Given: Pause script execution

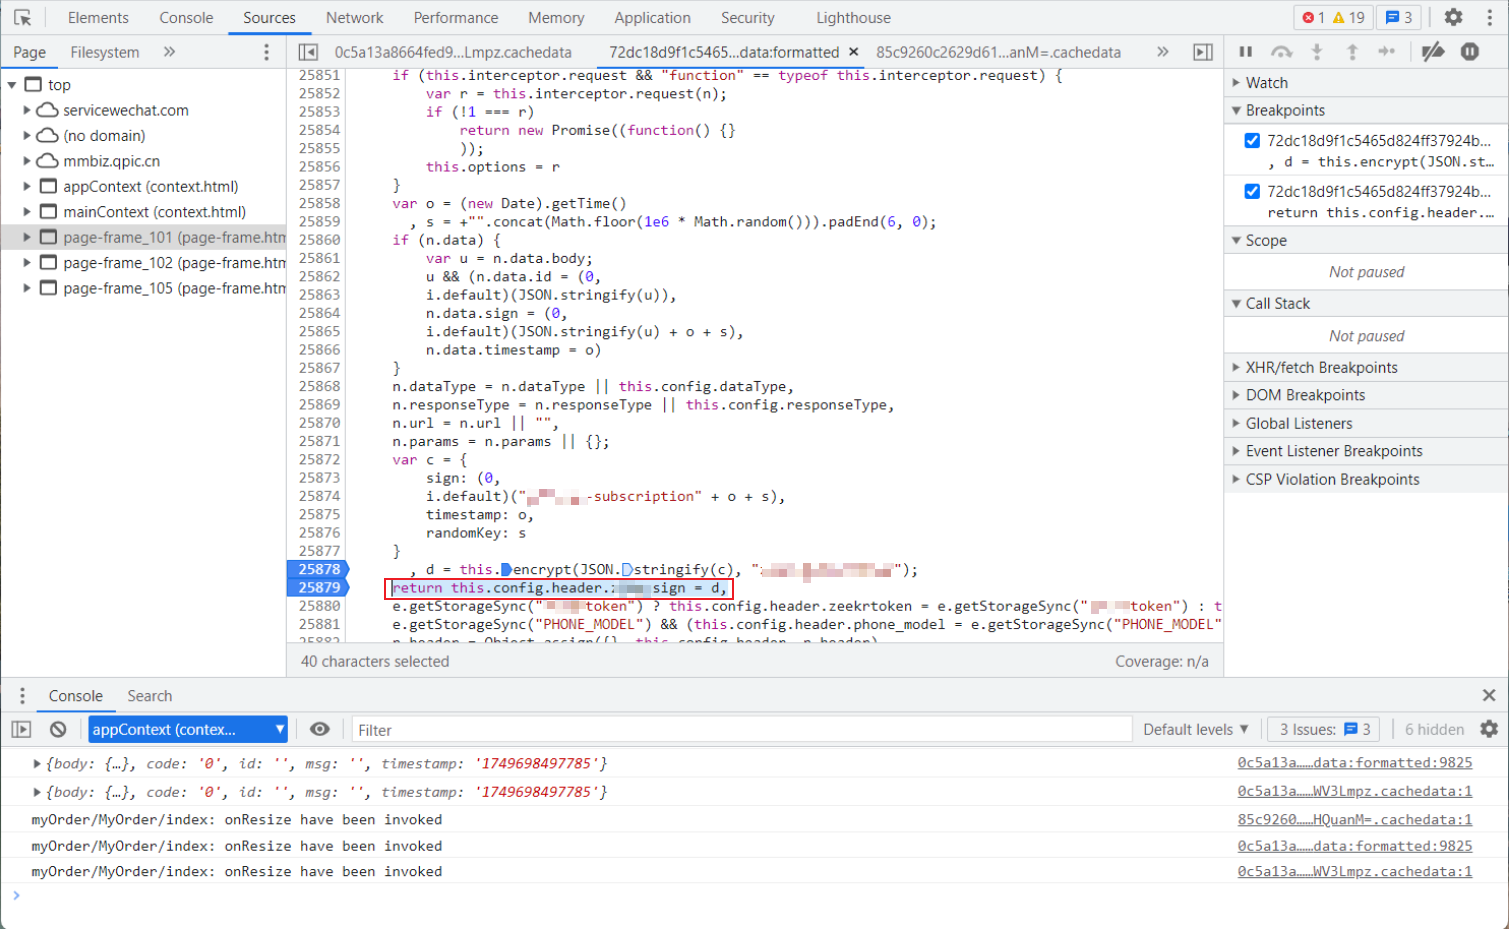Looking at the screenshot, I should point(1246,52).
